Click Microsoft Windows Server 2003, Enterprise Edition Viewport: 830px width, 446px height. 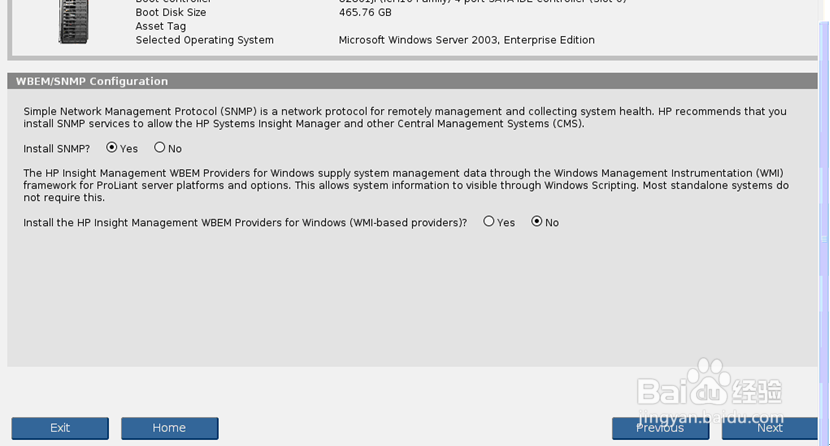(466, 40)
